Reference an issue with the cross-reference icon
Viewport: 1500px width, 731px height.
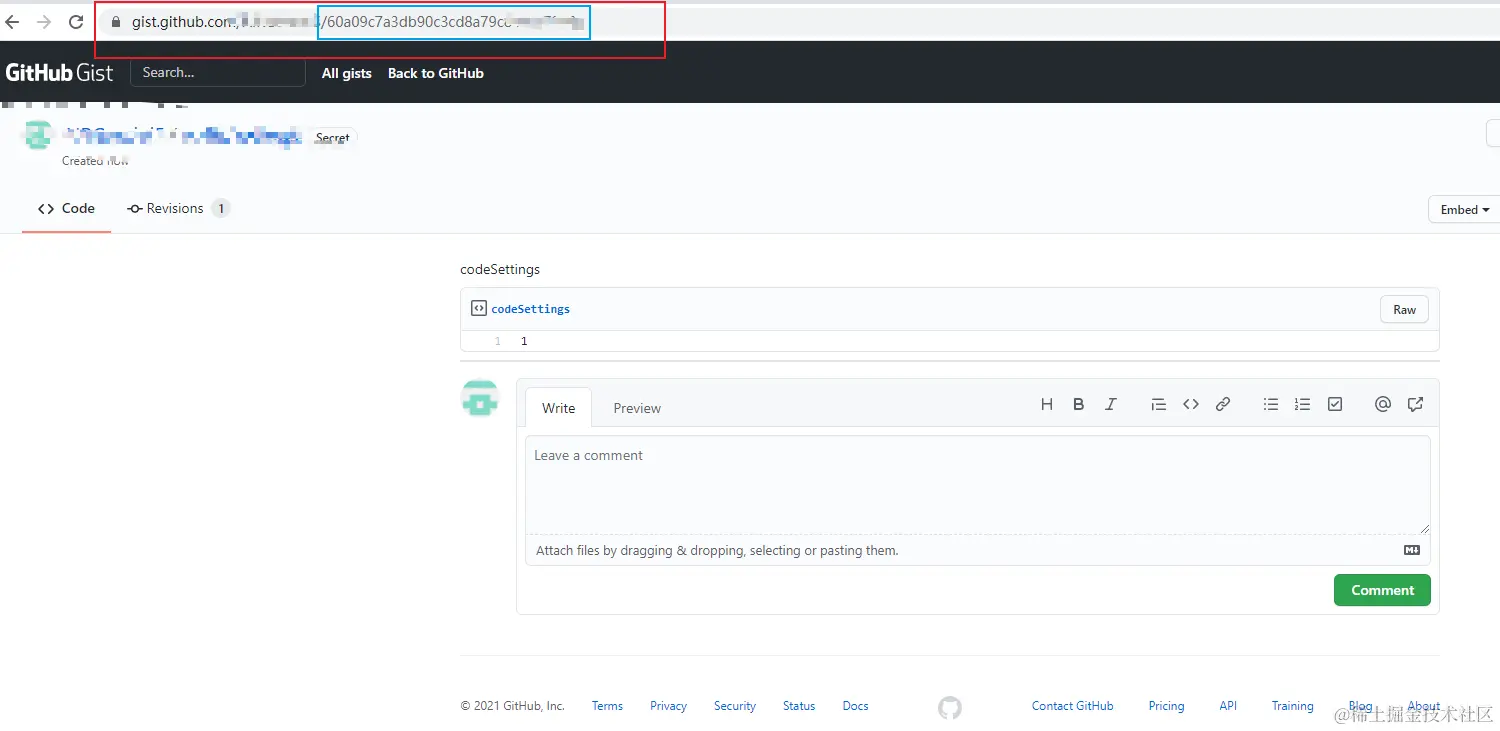click(1415, 404)
